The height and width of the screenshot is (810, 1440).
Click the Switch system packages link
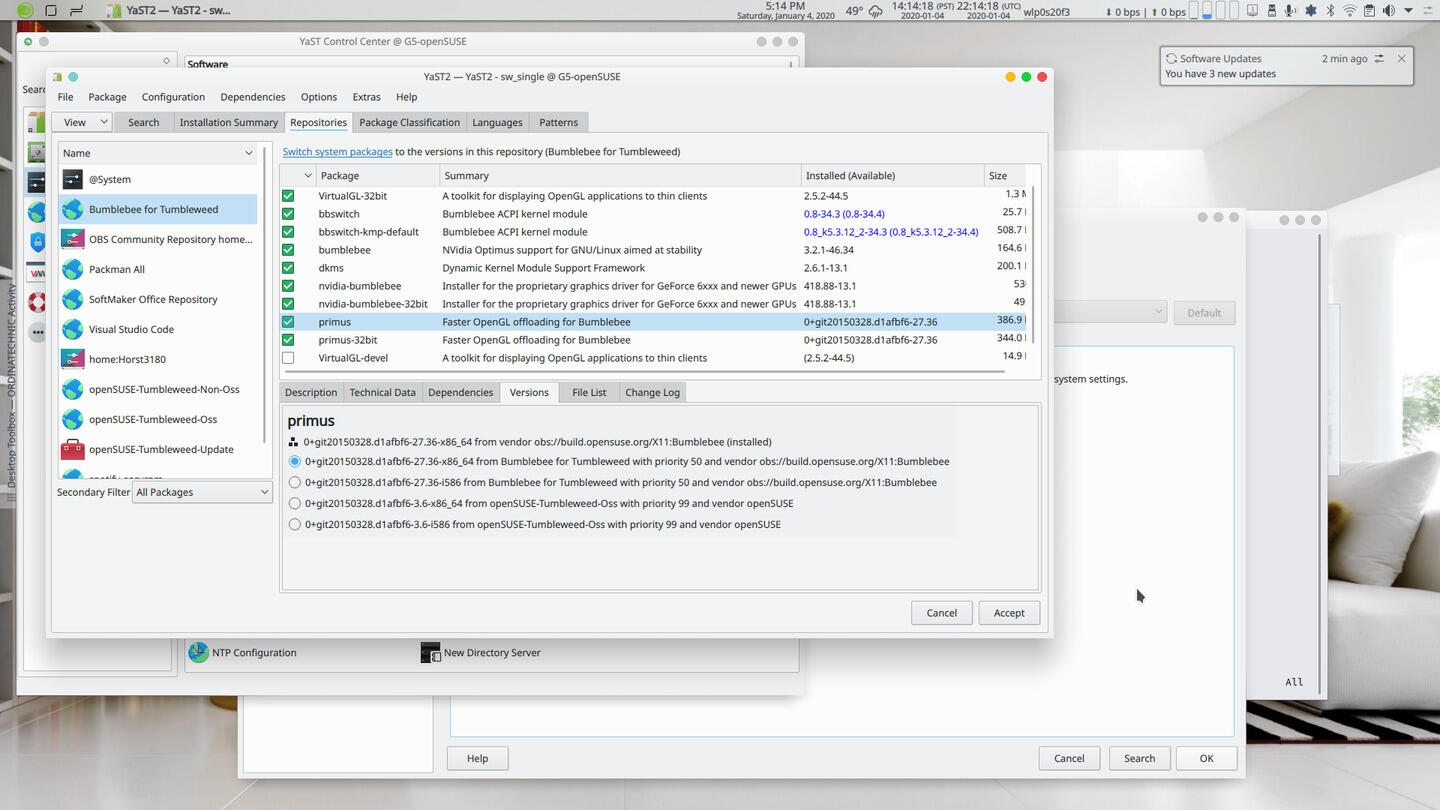(x=337, y=152)
